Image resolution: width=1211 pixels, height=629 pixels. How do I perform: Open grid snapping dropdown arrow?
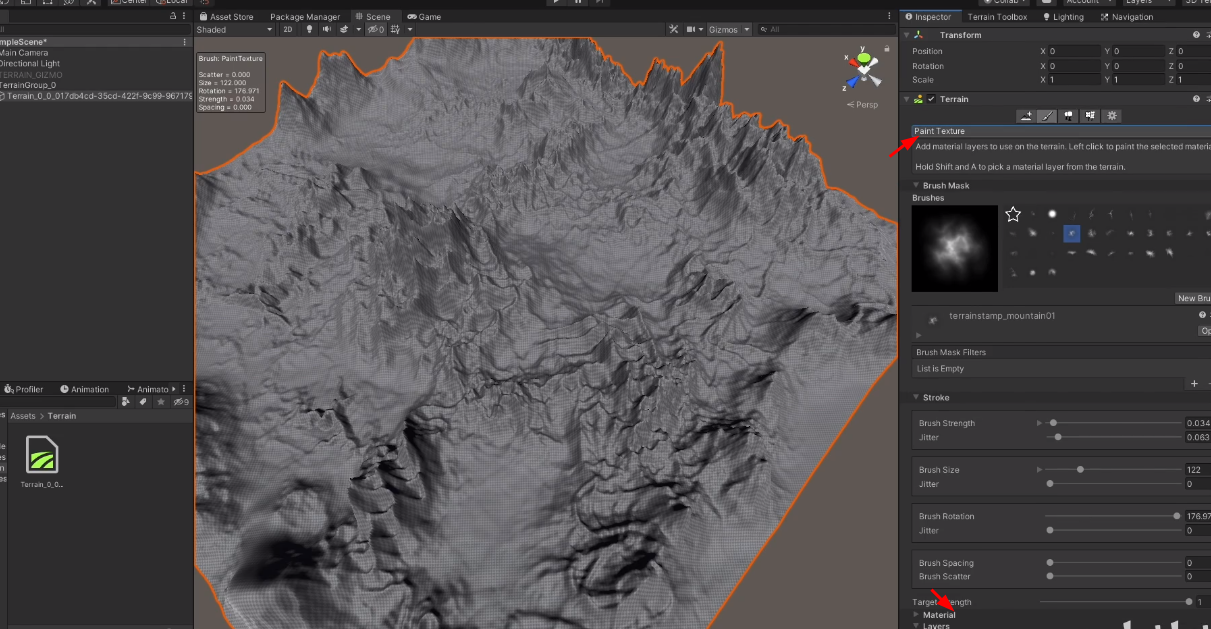tap(409, 30)
